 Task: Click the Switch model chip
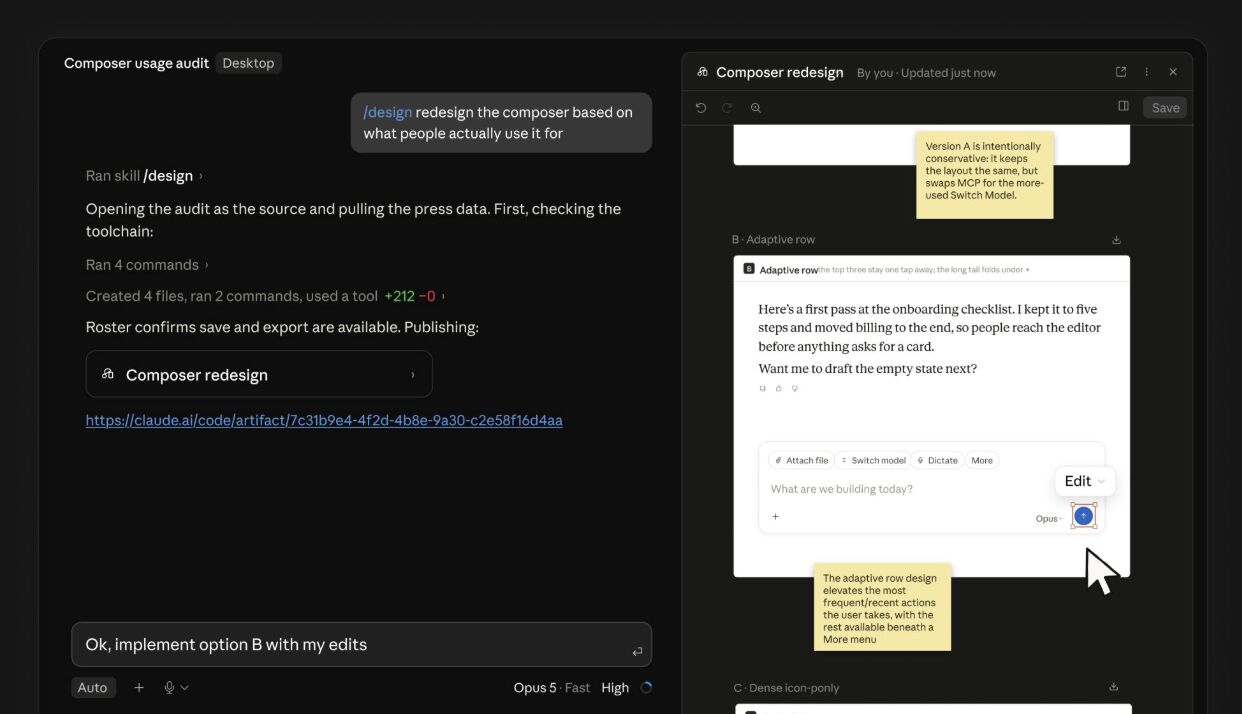pyautogui.click(x=872, y=460)
